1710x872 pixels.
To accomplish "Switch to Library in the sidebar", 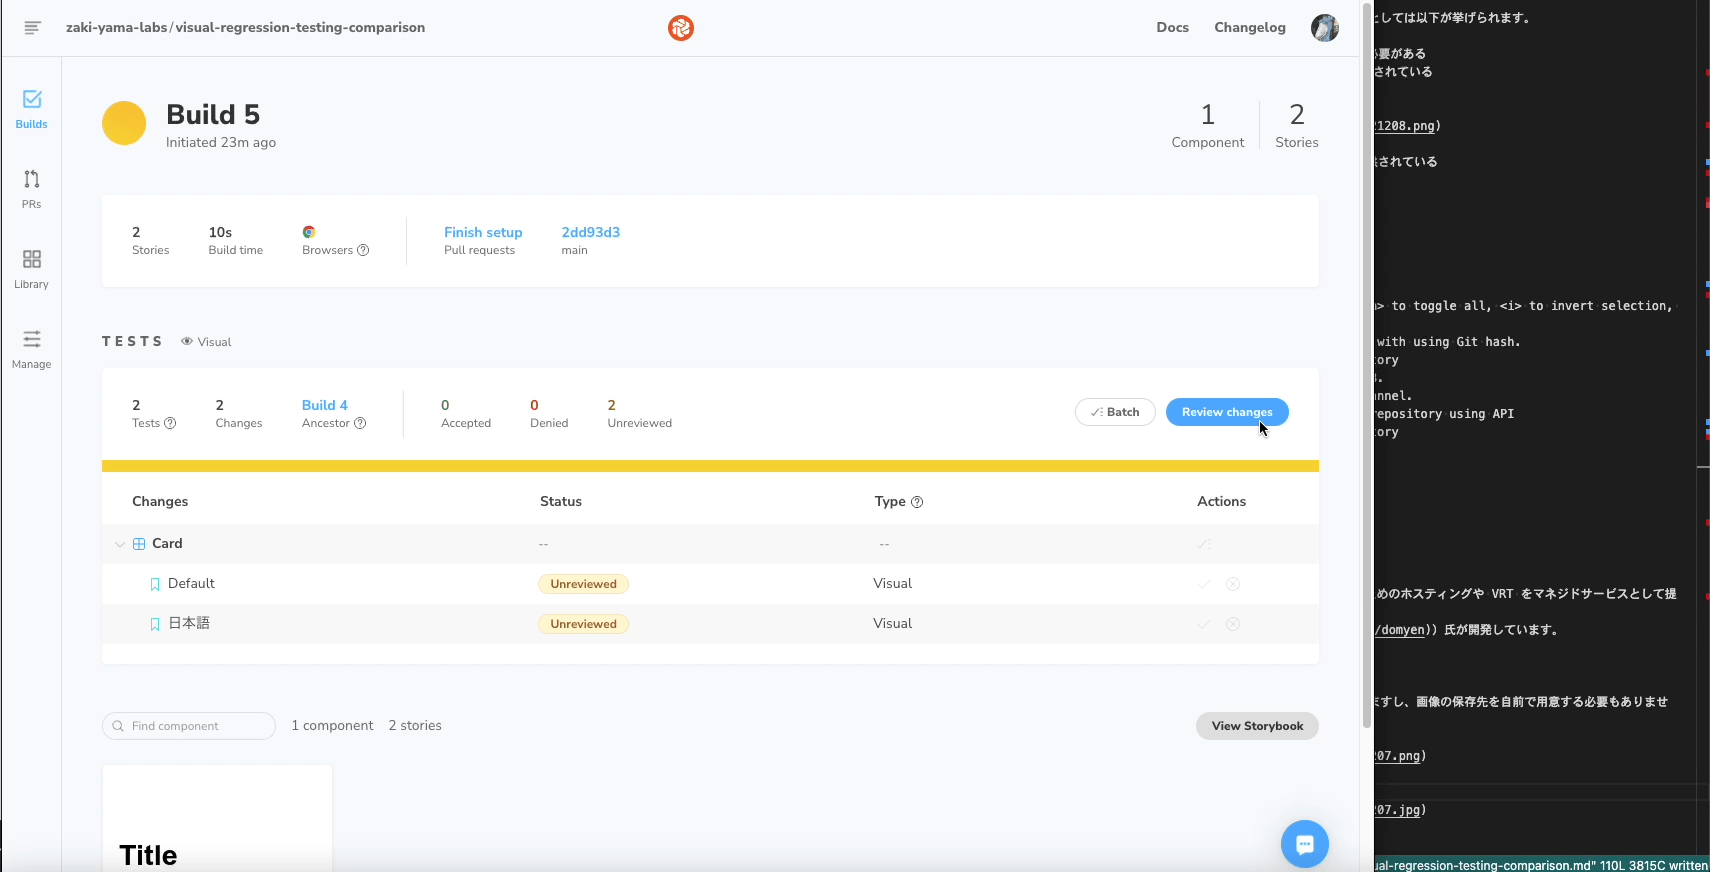I will (x=32, y=269).
